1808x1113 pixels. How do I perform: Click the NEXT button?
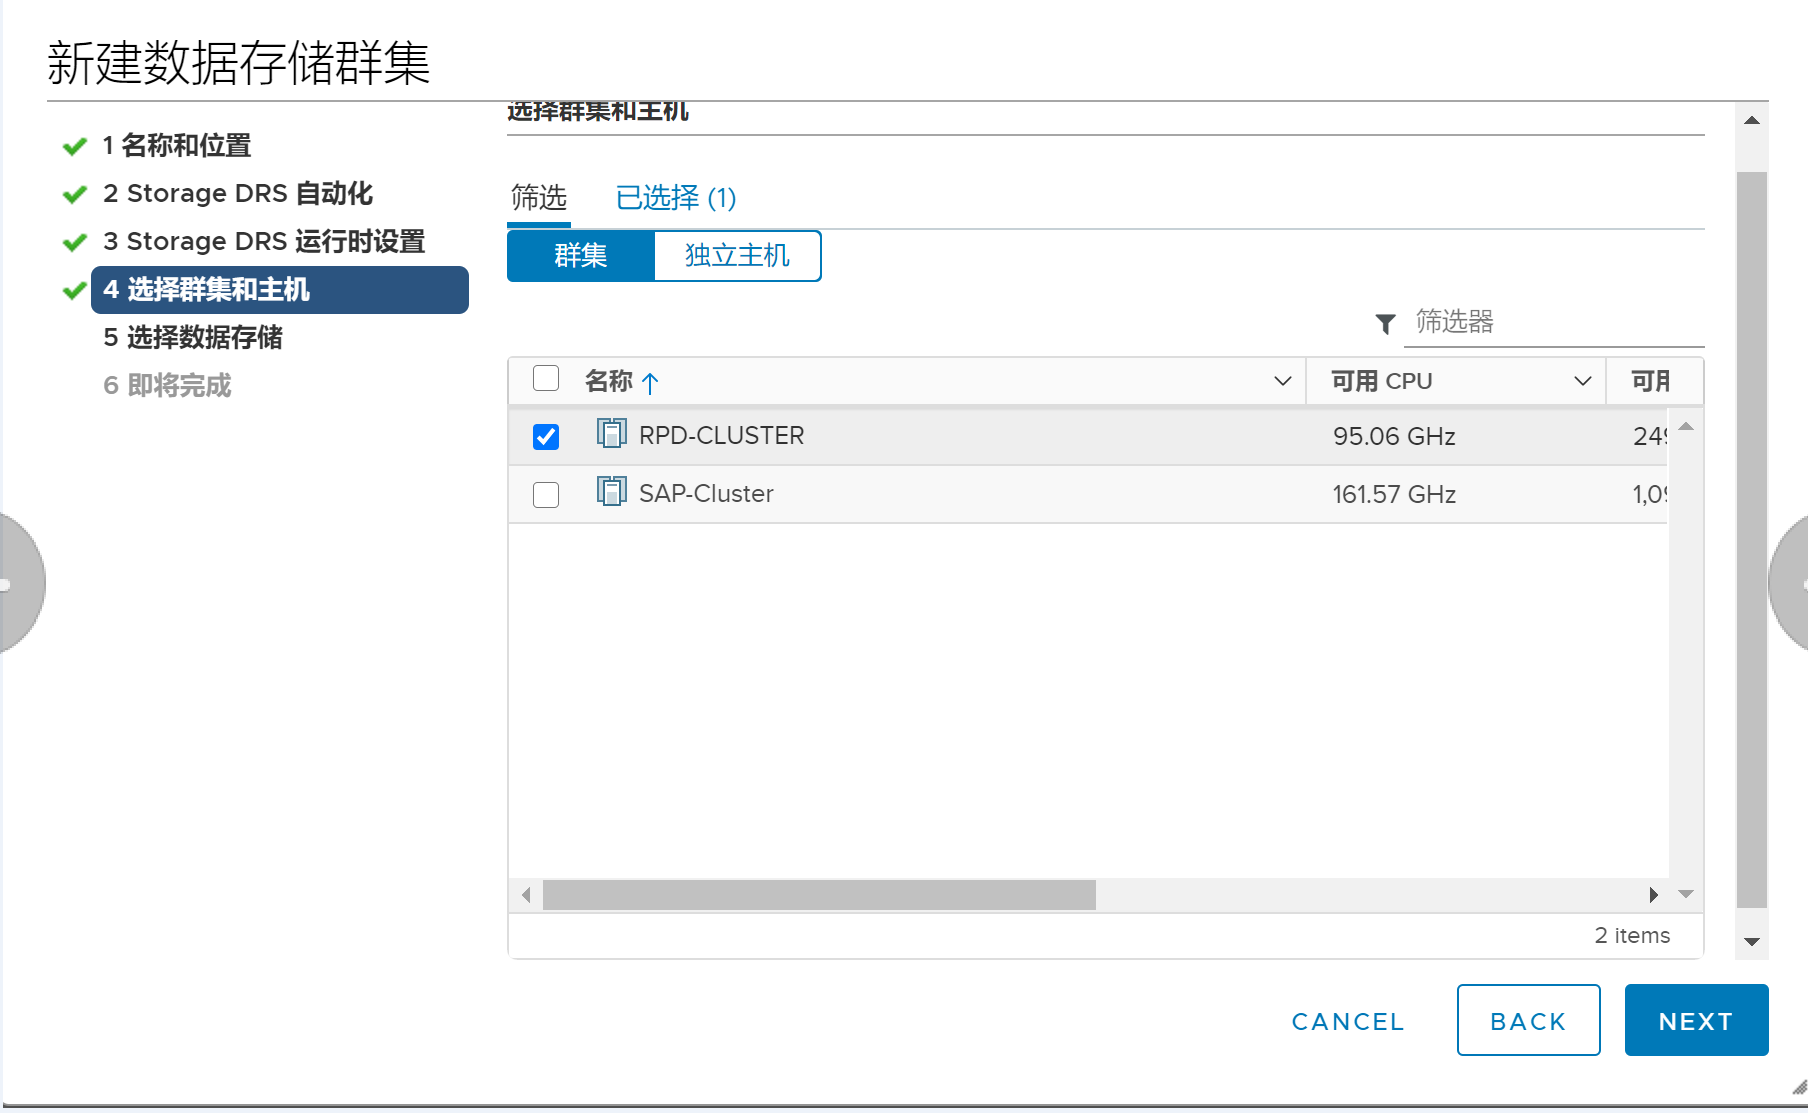[1695, 1020]
